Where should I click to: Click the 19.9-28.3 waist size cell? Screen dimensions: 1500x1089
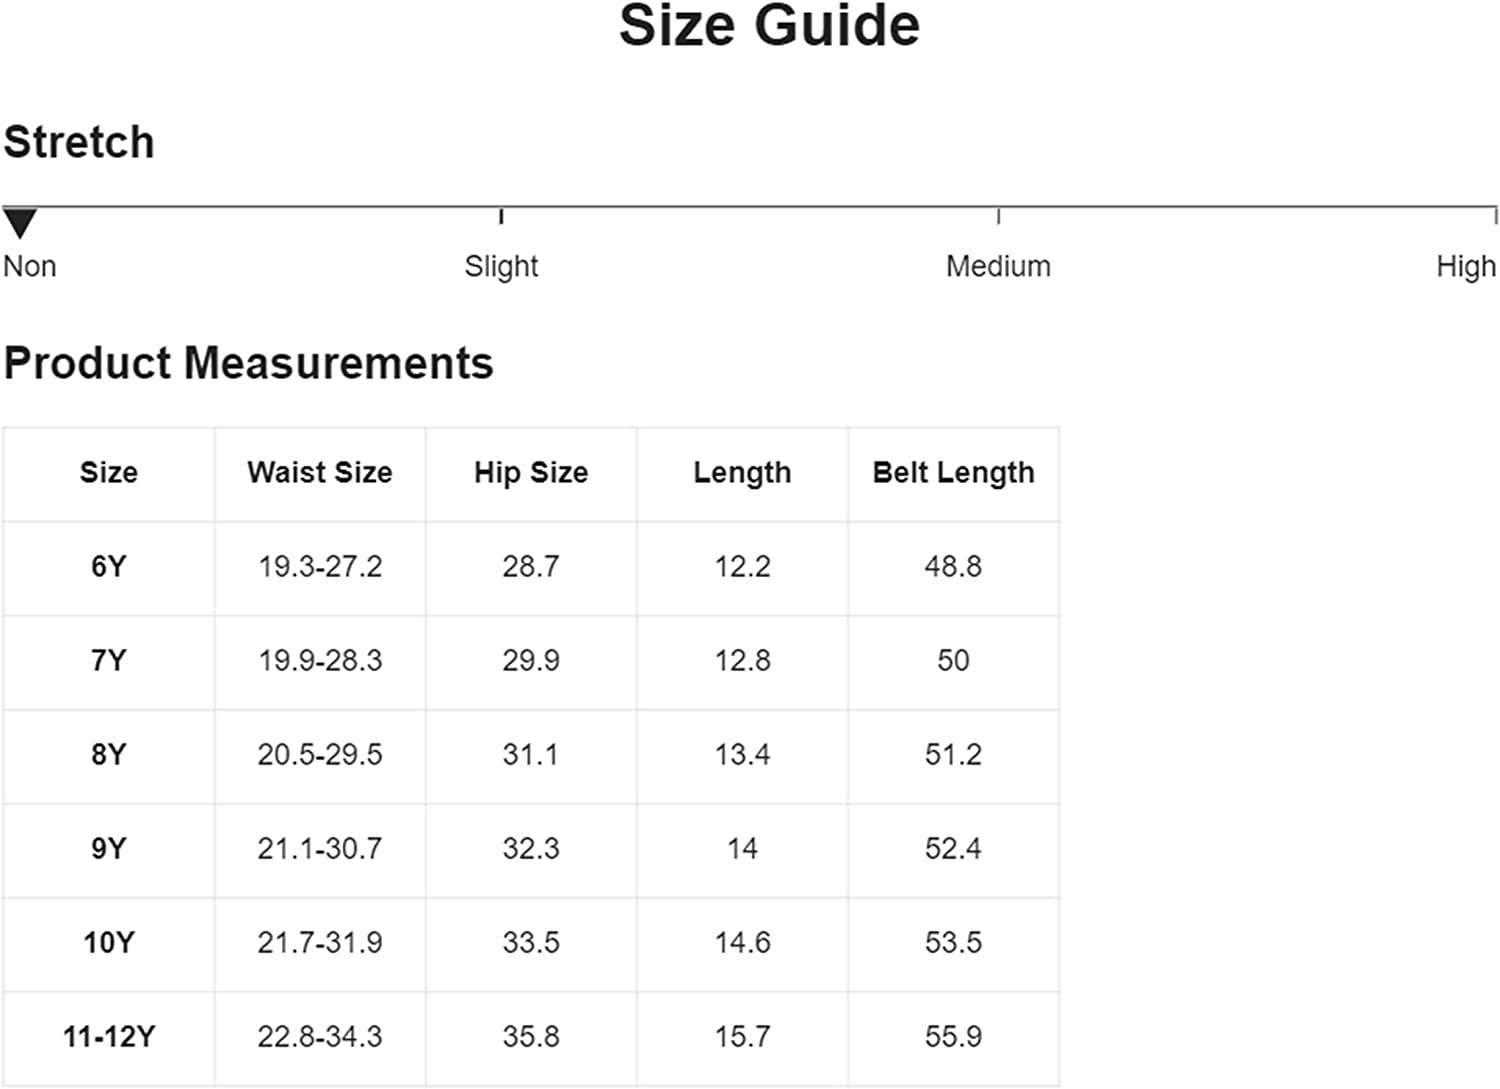pyautogui.click(x=320, y=660)
